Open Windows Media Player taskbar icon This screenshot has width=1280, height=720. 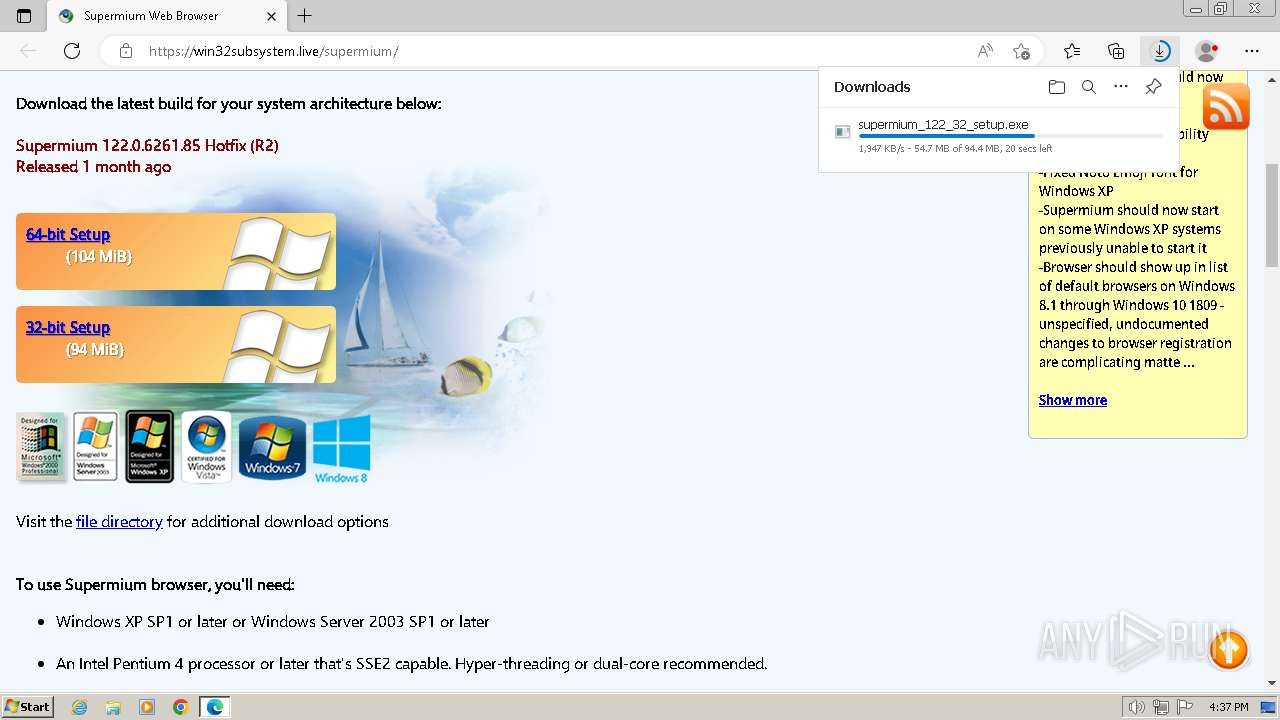click(147, 707)
